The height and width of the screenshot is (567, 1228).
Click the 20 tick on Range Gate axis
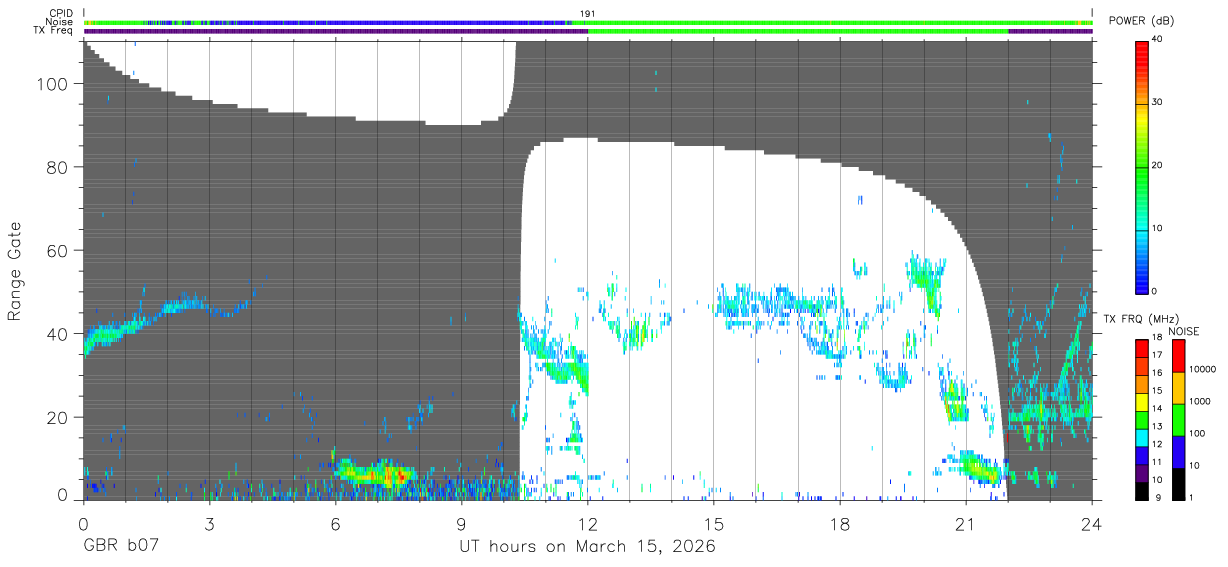(56, 417)
